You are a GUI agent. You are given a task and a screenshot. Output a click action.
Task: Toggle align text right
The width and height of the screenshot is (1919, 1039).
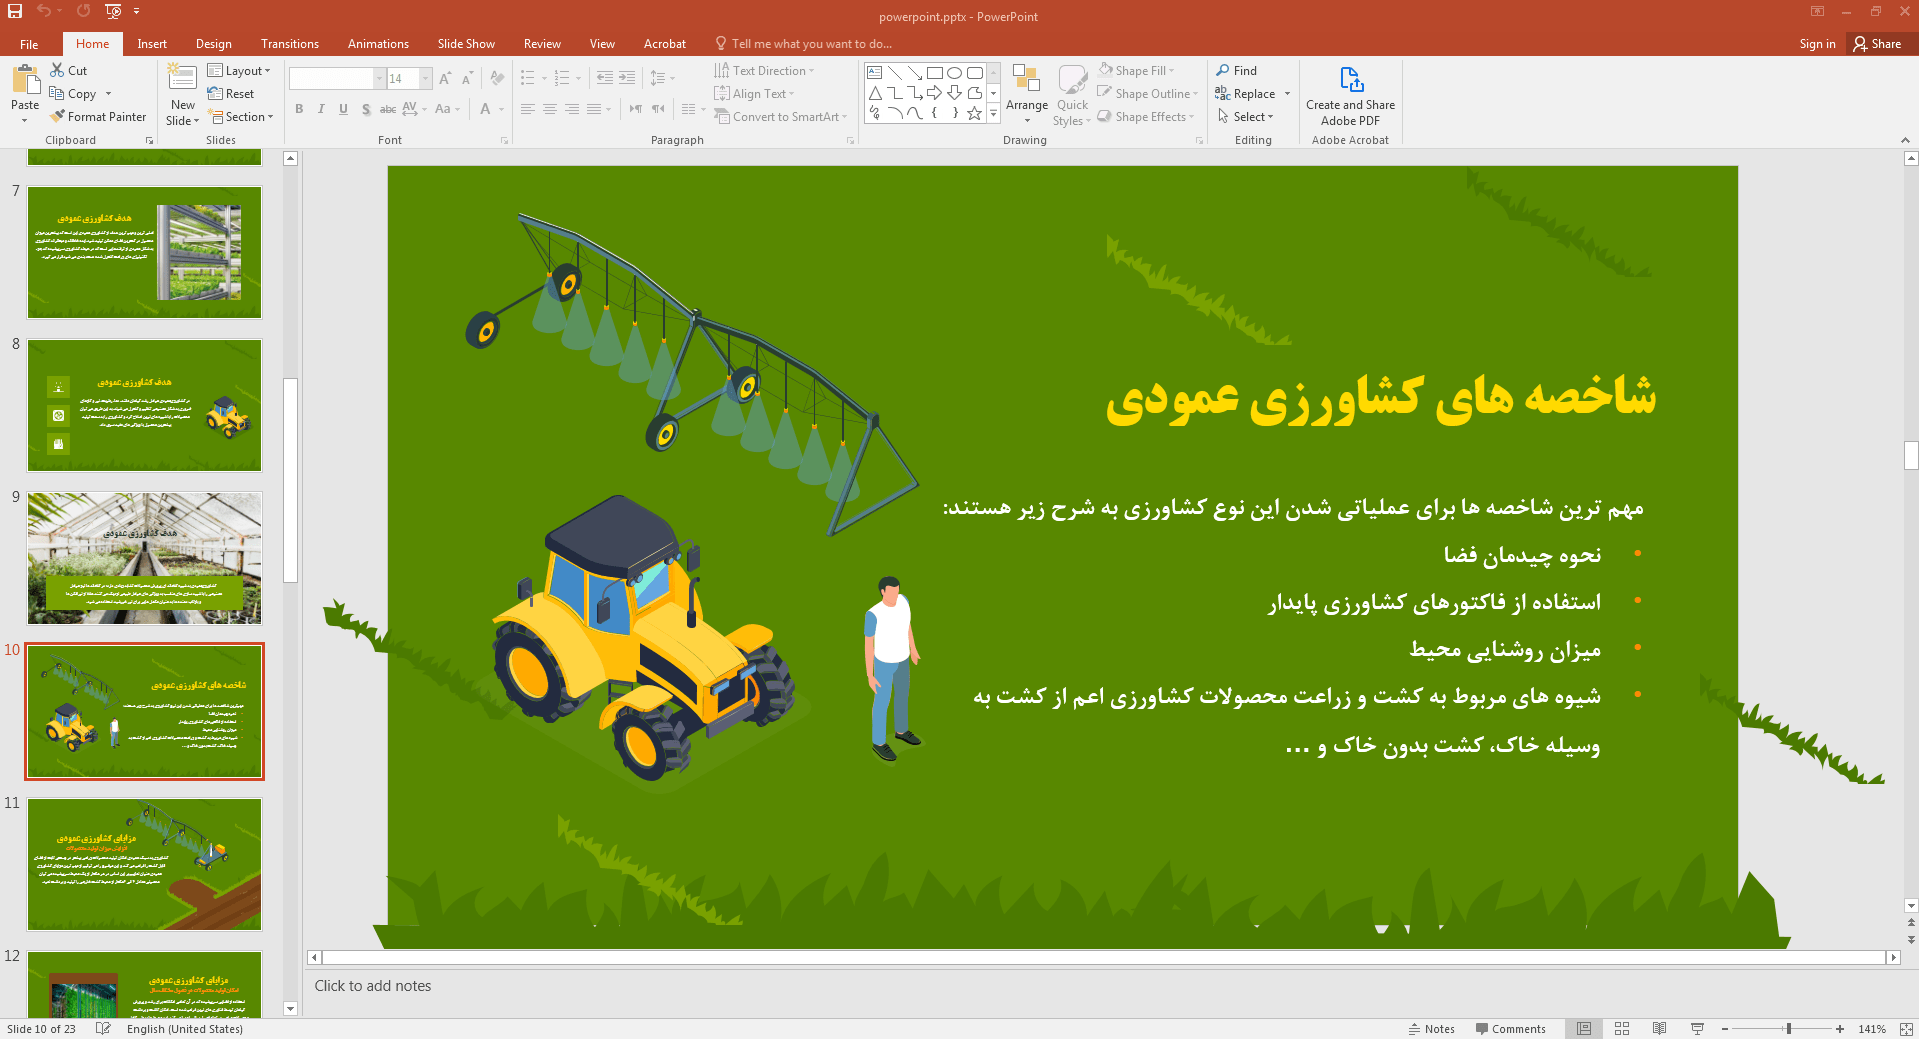click(x=572, y=109)
